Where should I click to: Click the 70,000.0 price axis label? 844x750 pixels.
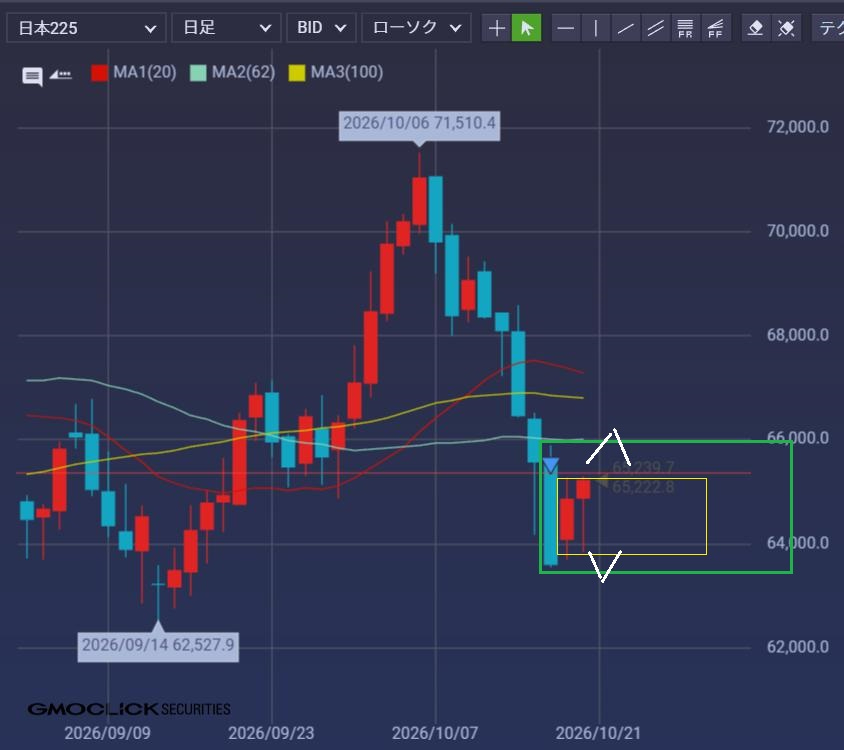[x=798, y=231]
